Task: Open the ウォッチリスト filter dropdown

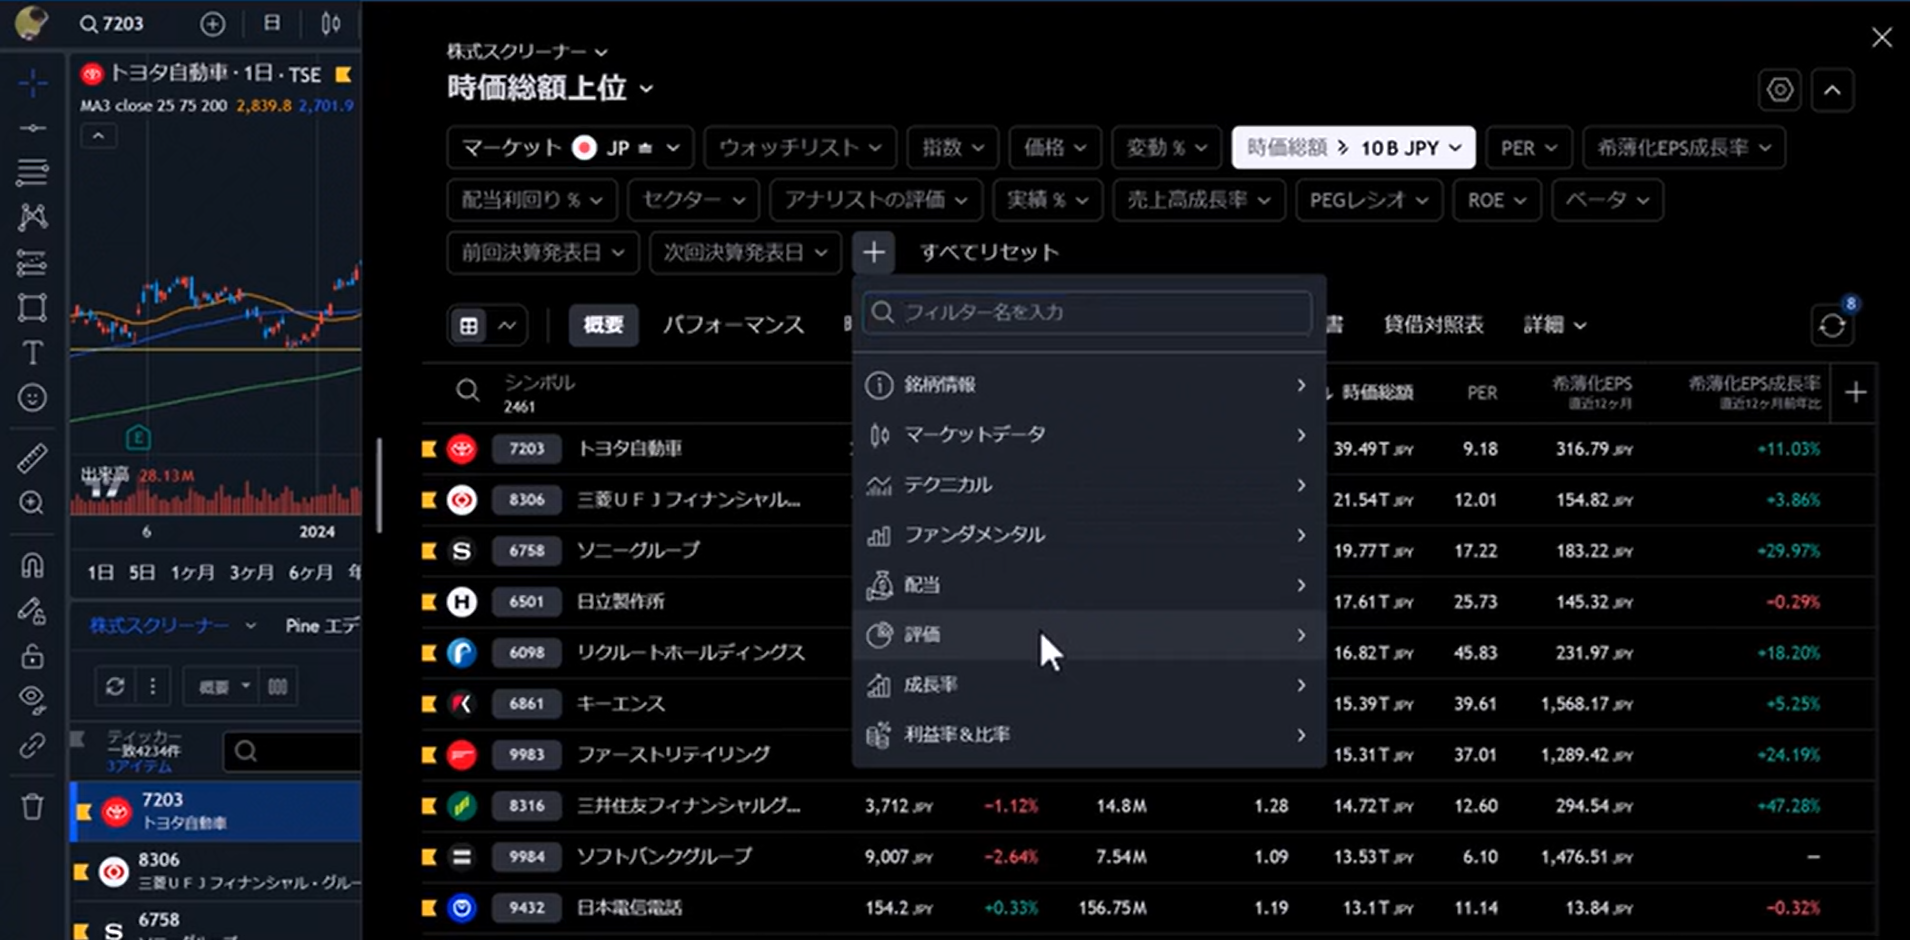Action: pos(800,148)
